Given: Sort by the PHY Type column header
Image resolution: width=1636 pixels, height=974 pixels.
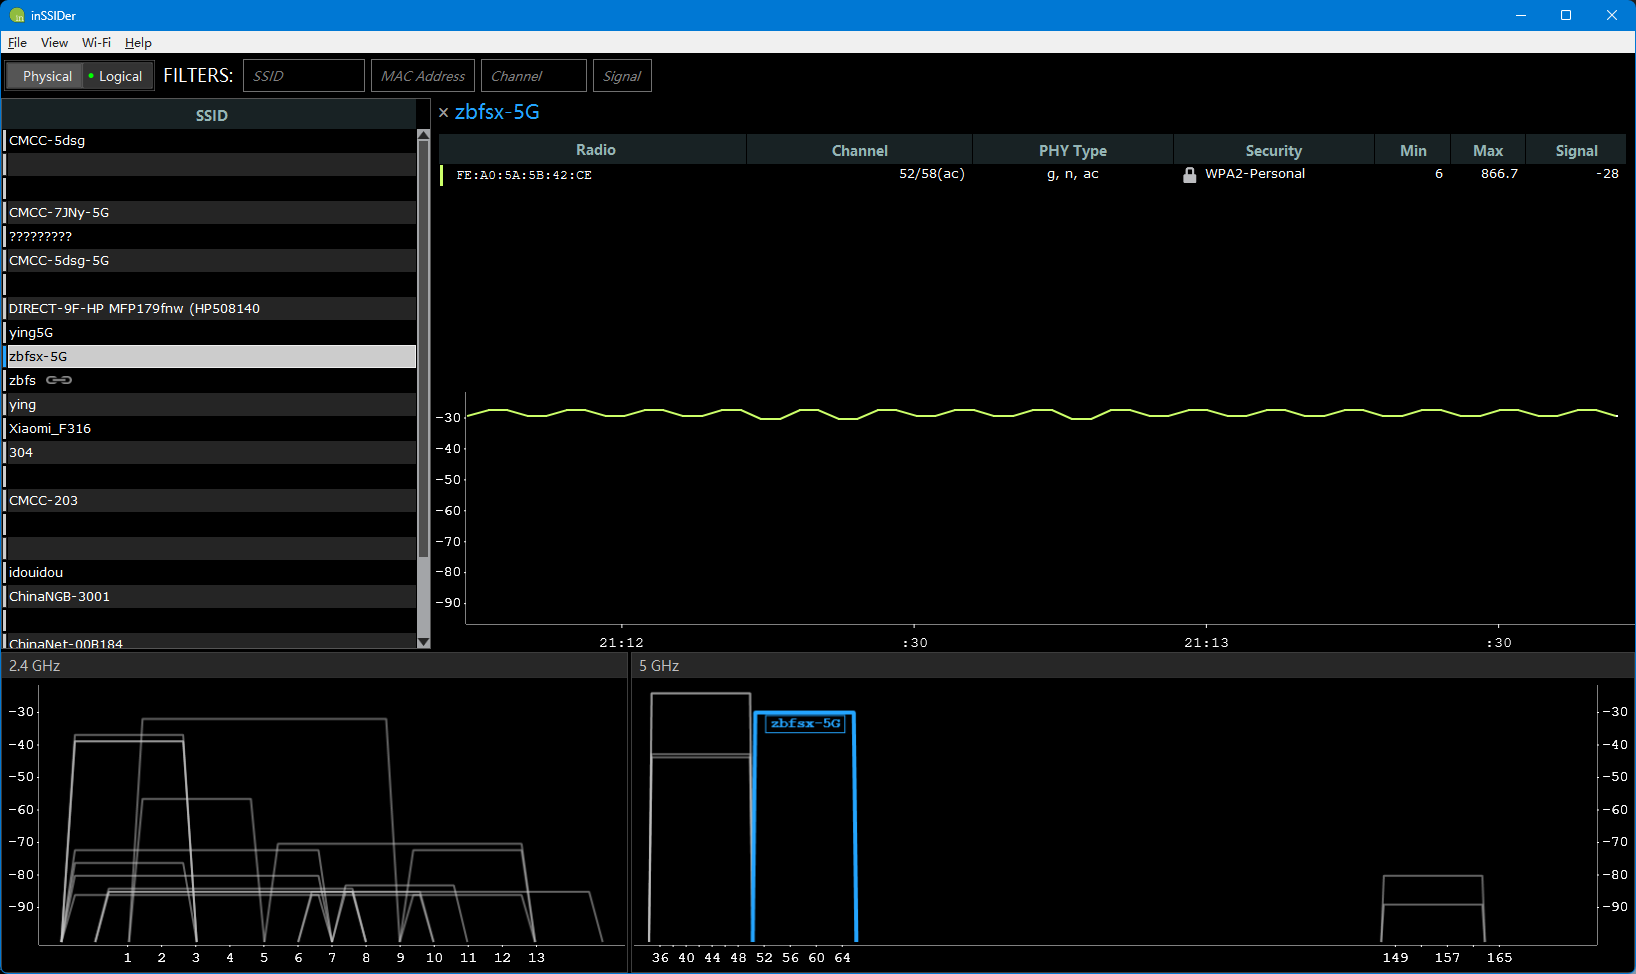Looking at the screenshot, I should (1072, 150).
